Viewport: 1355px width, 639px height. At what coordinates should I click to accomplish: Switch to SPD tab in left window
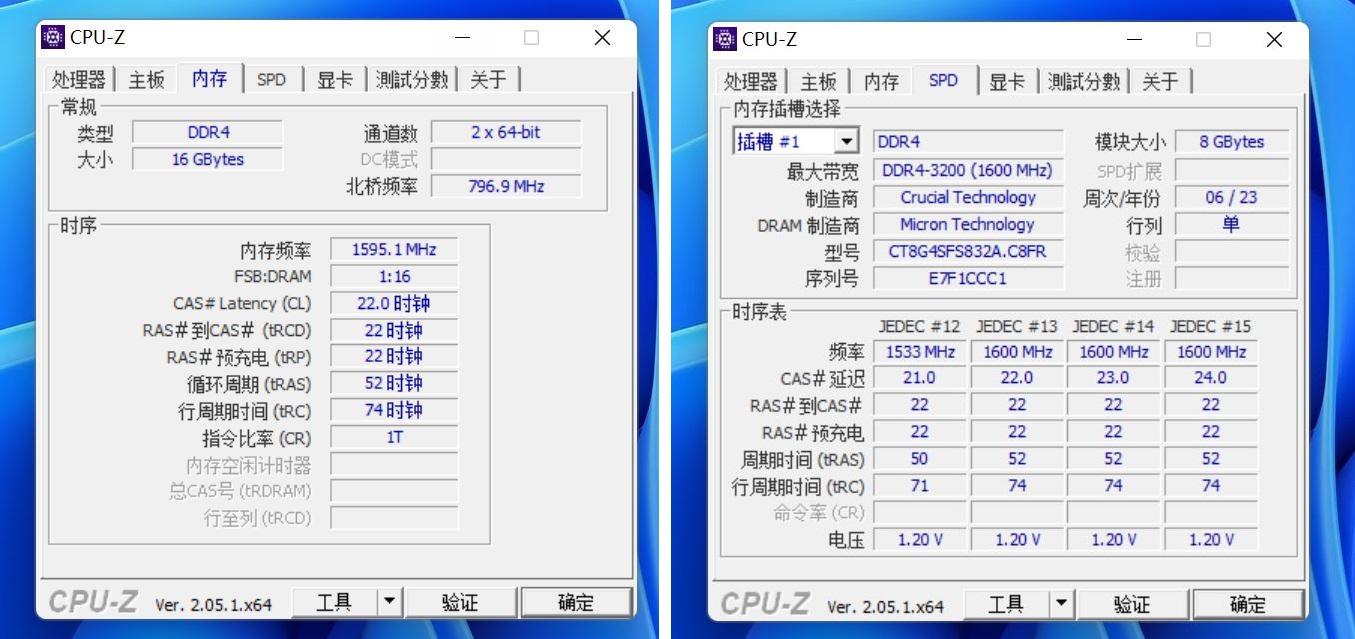click(271, 80)
